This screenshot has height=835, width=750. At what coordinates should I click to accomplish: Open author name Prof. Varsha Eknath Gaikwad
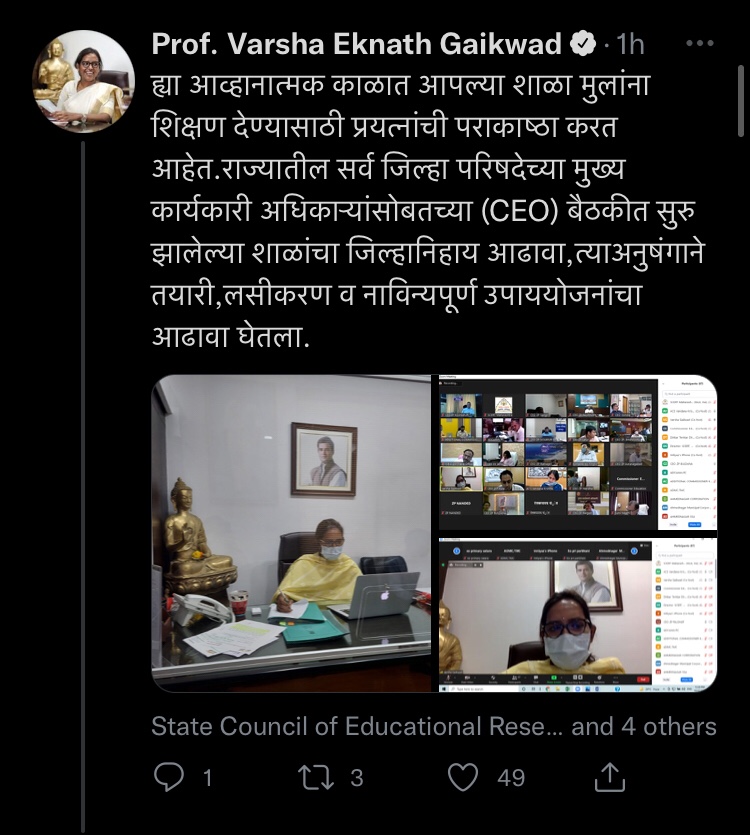pos(356,44)
